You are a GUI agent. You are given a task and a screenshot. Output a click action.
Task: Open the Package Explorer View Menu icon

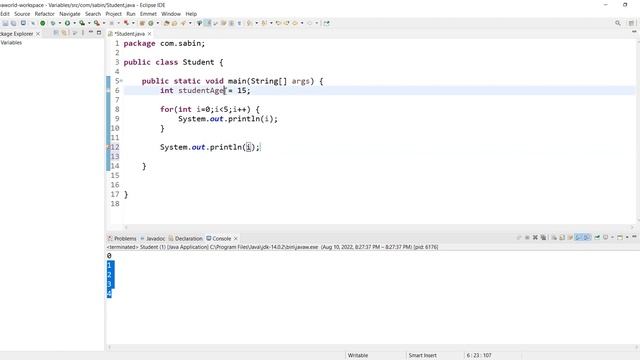tap(83, 33)
